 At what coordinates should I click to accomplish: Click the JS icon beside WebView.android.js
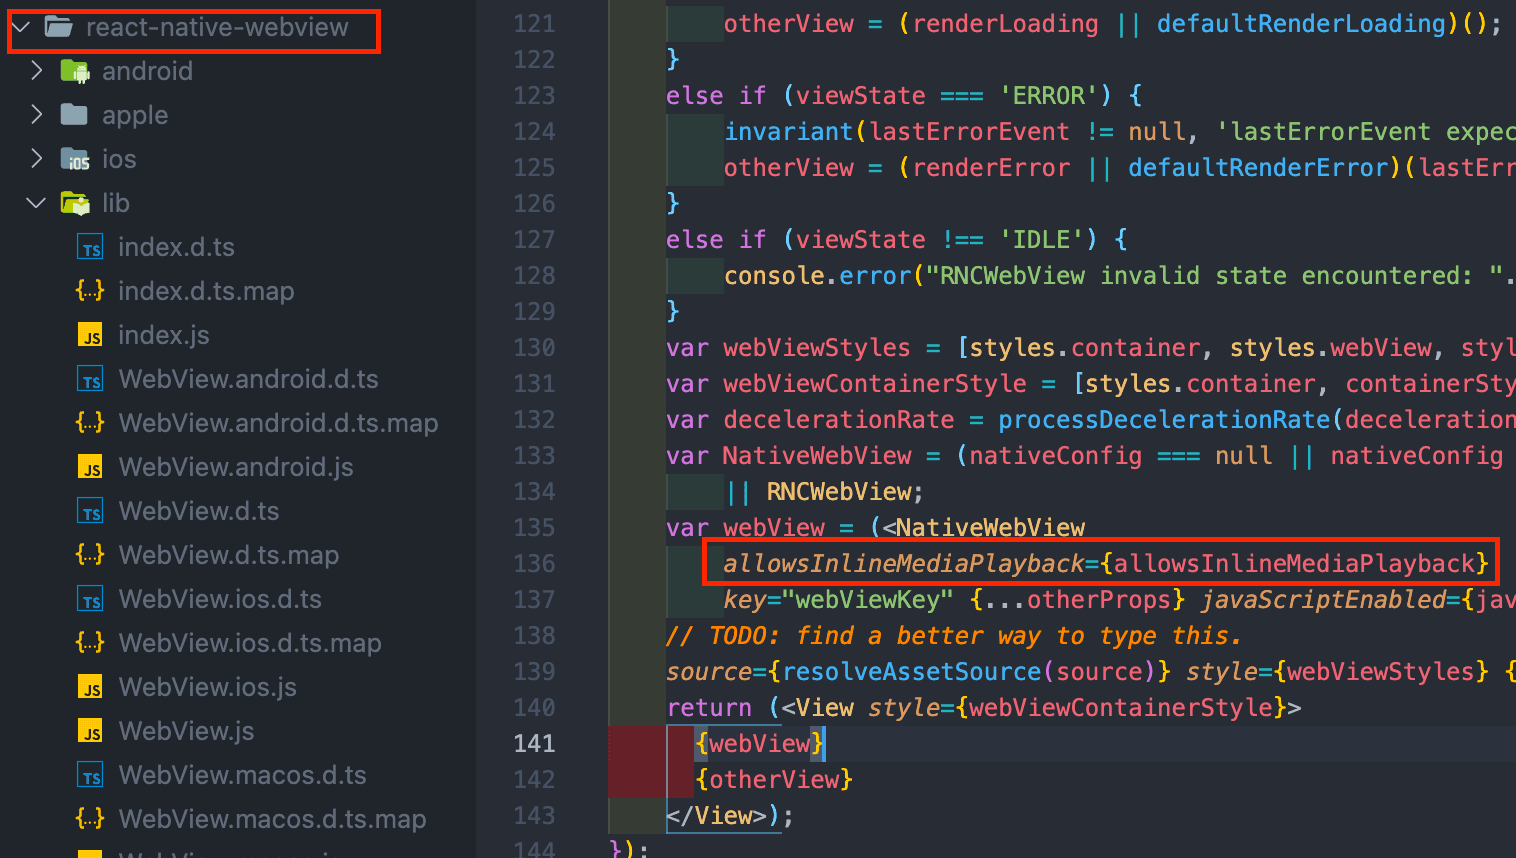pos(90,467)
